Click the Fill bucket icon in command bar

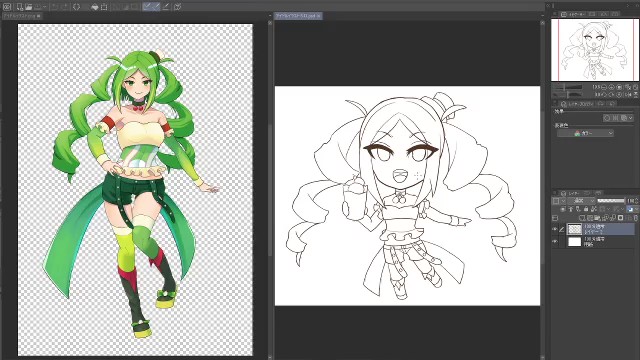click(95, 7)
